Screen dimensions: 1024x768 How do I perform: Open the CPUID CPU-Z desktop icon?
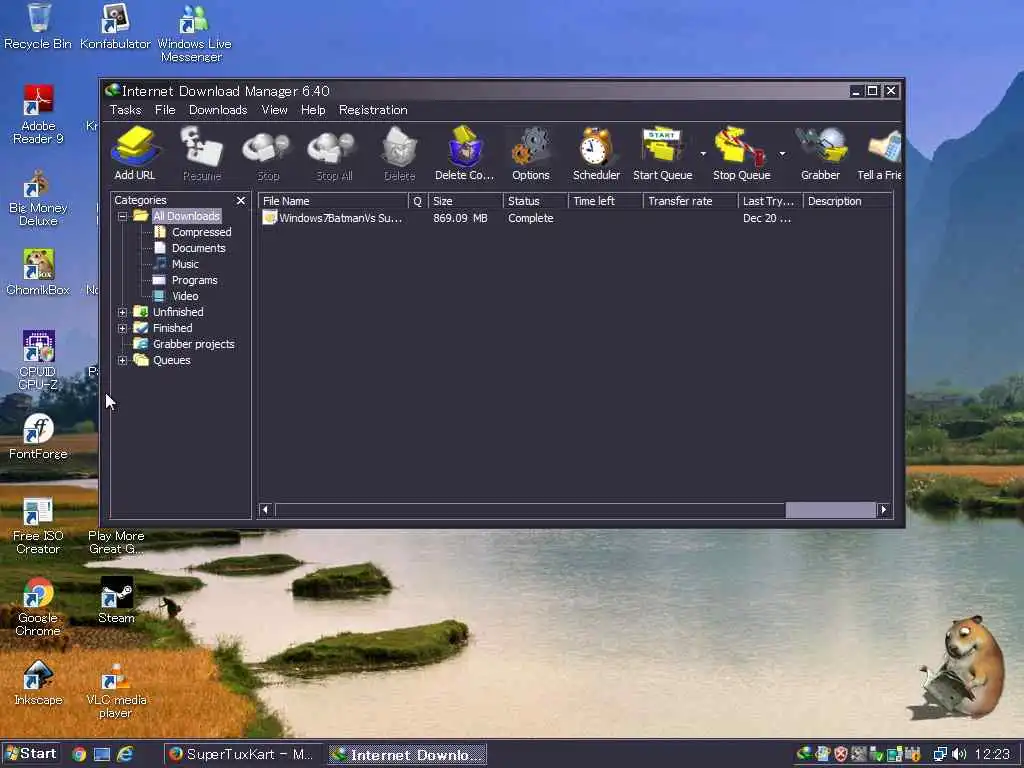click(x=38, y=360)
